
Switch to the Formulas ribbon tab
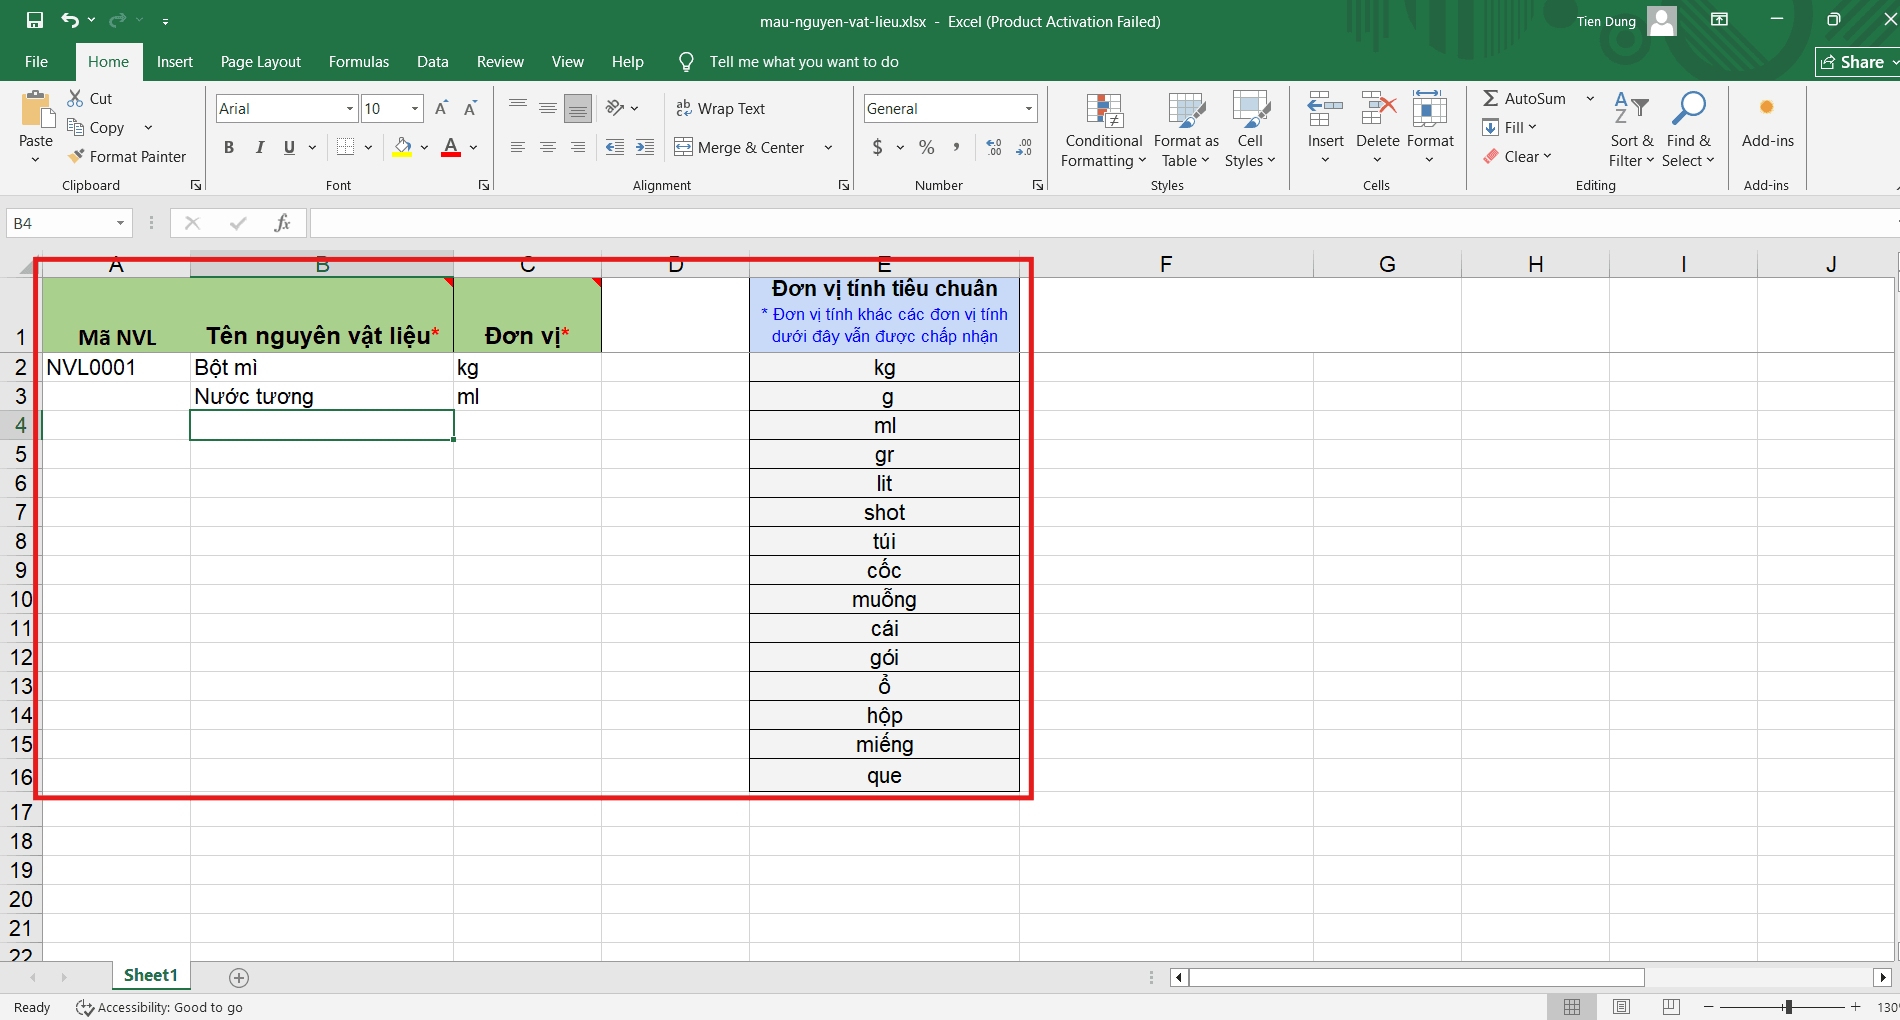(359, 62)
